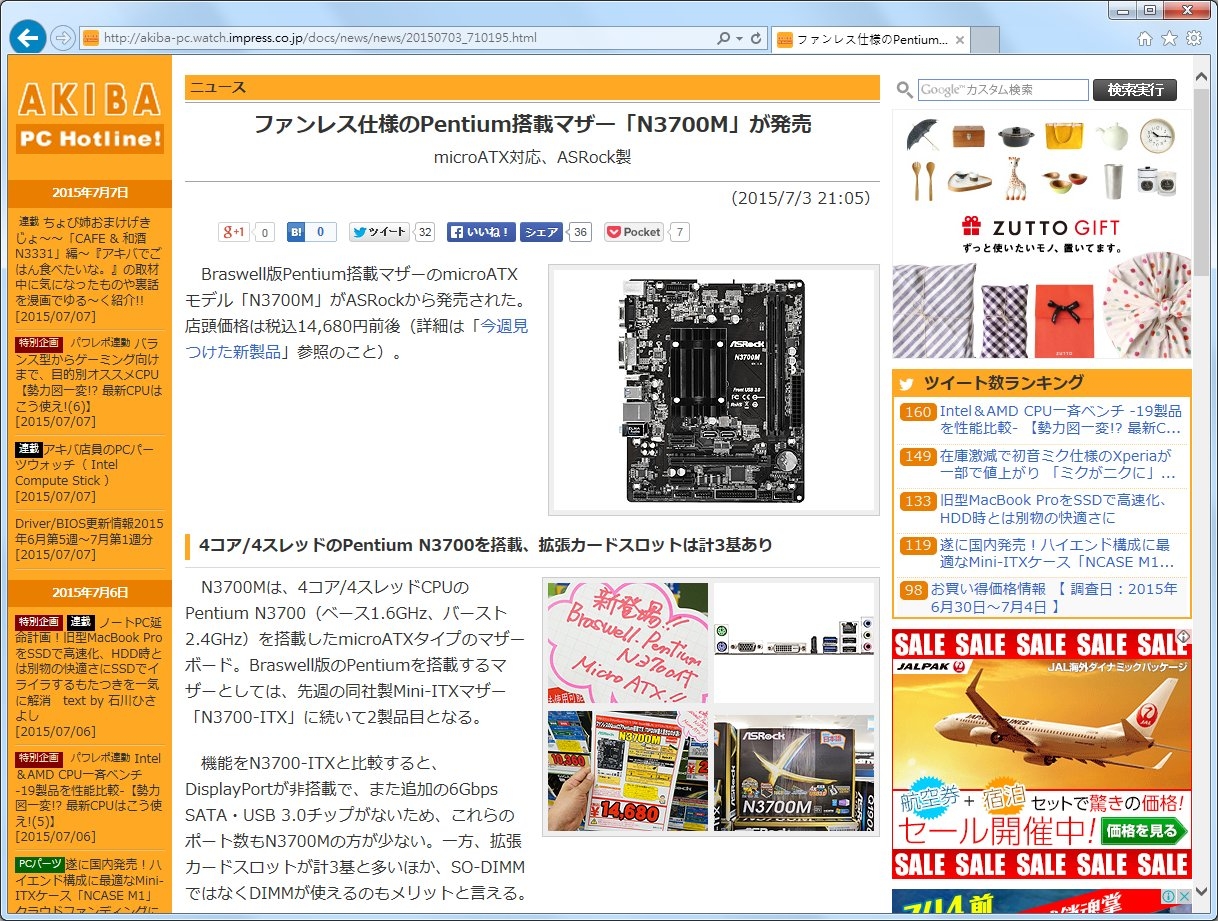
Task: Click the Google +1 button
Action: [234, 232]
